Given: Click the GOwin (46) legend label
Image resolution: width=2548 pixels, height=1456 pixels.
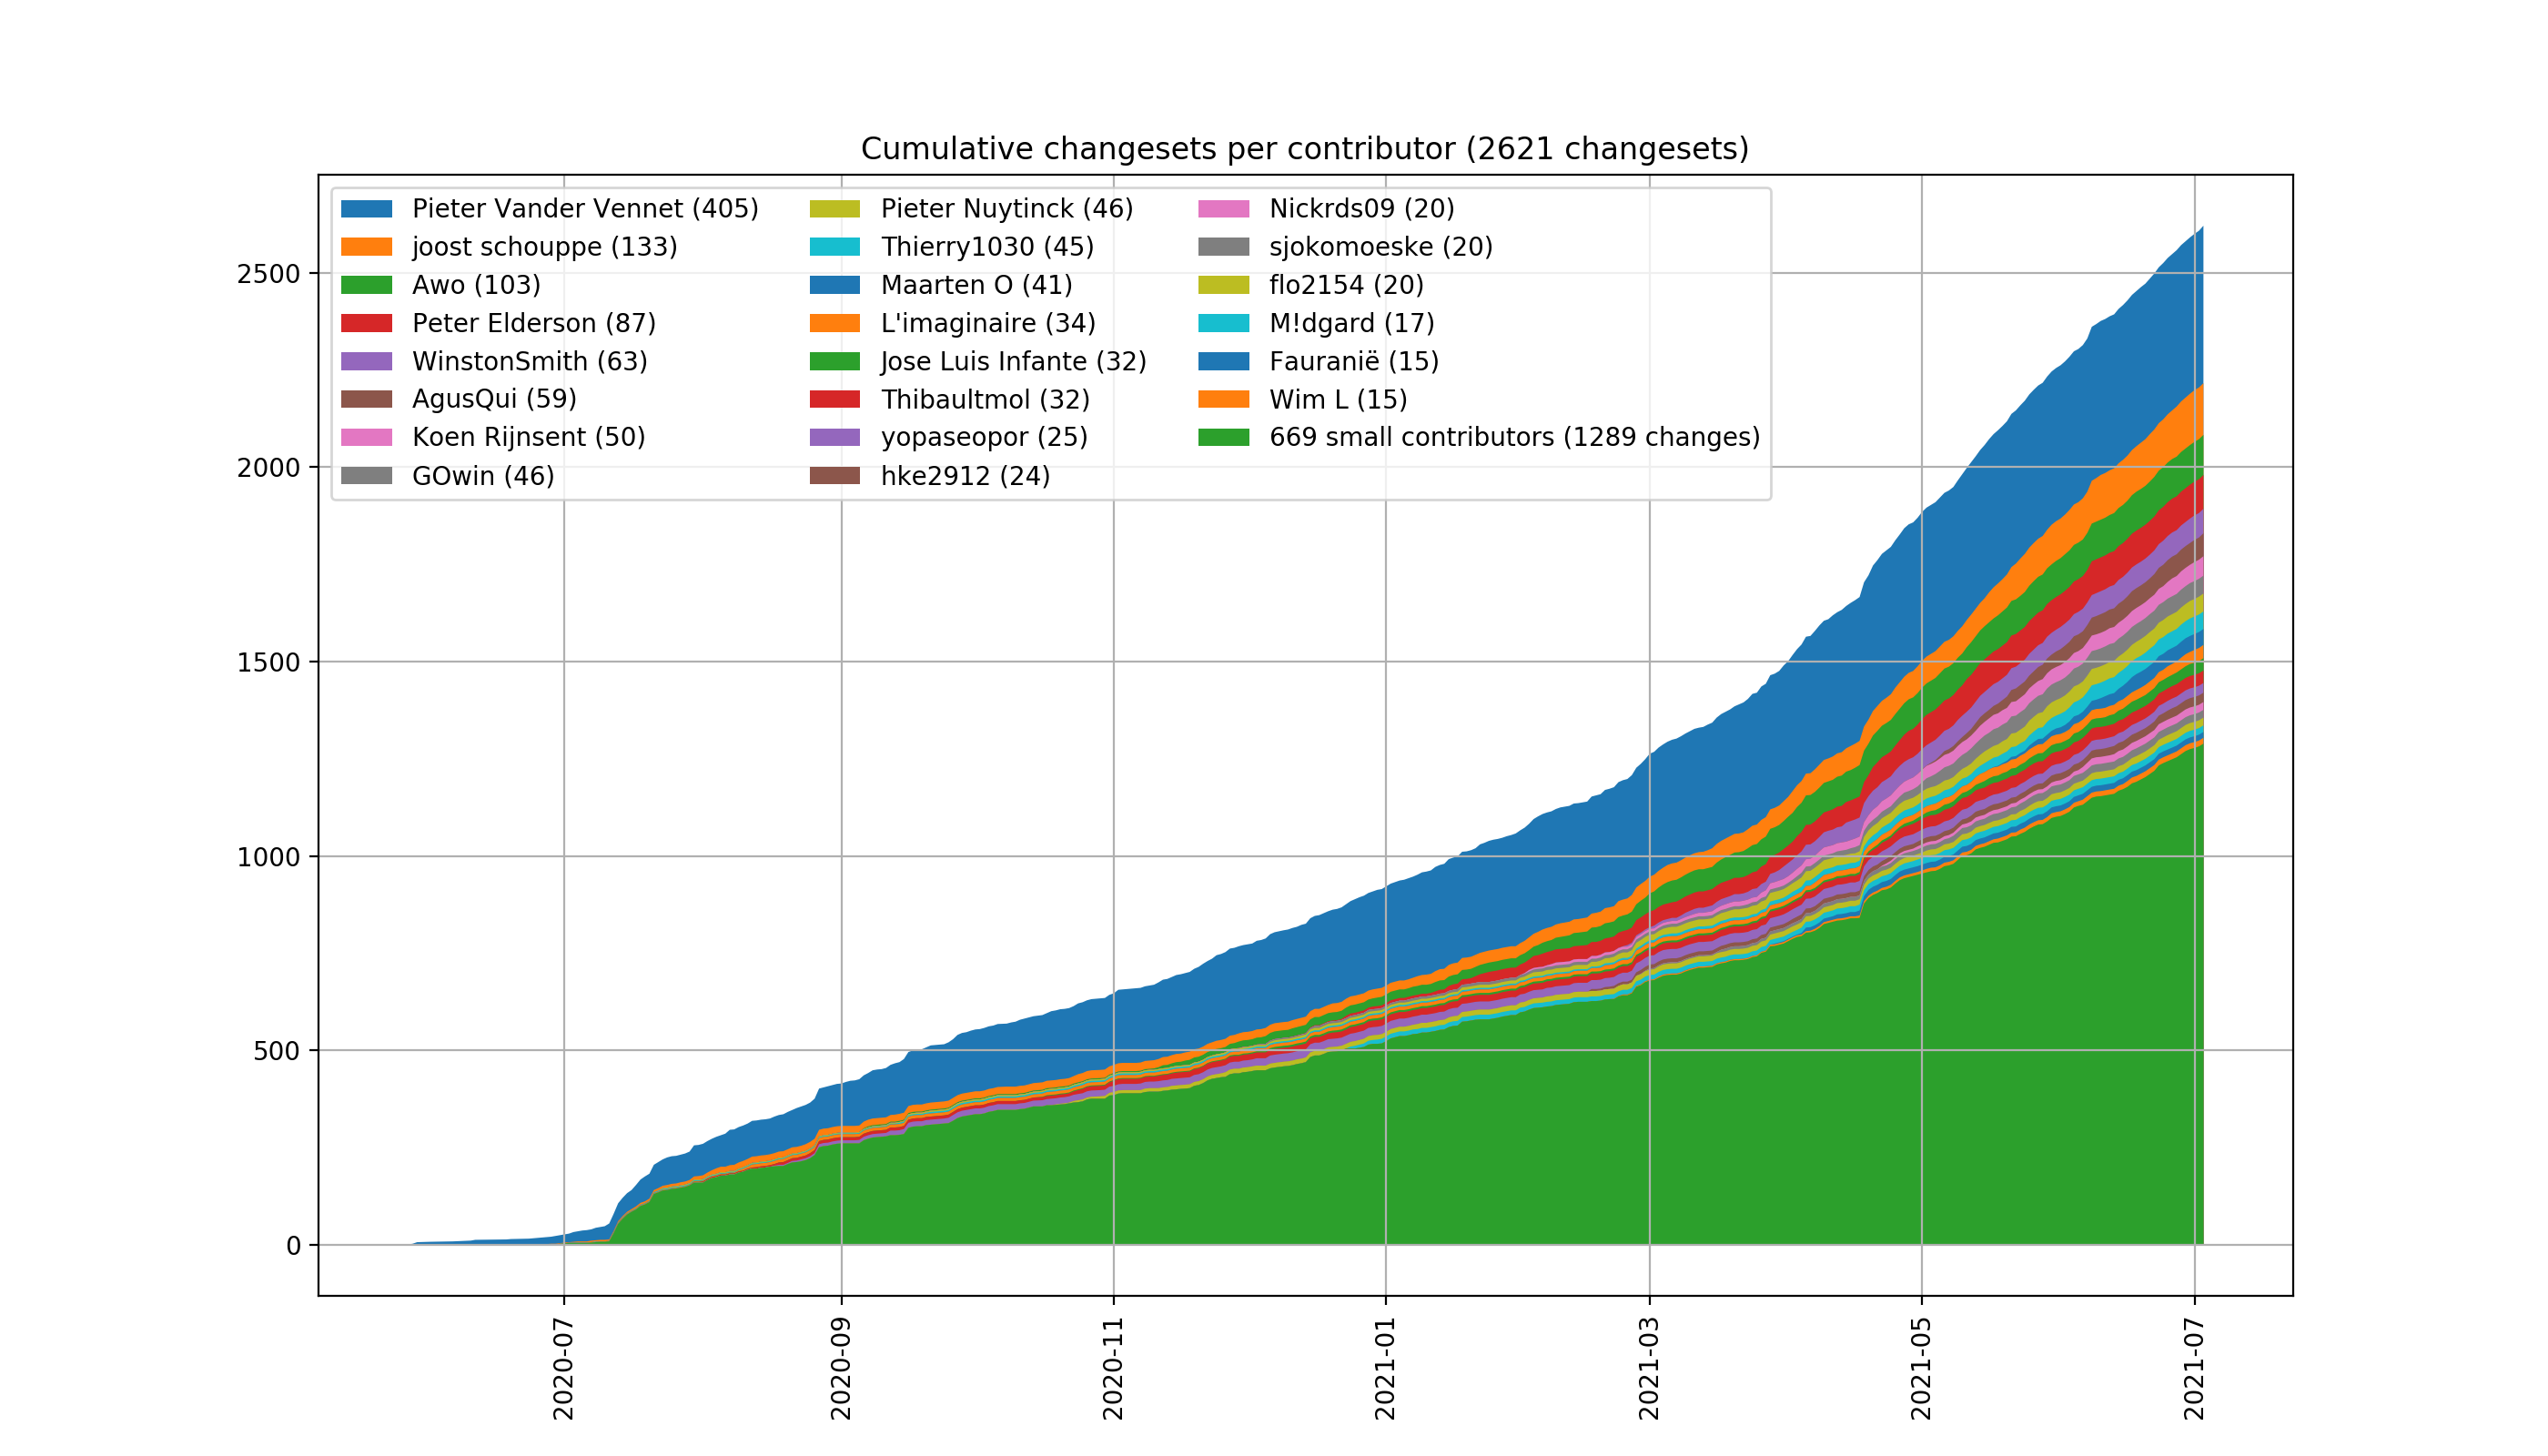Looking at the screenshot, I should (x=483, y=476).
